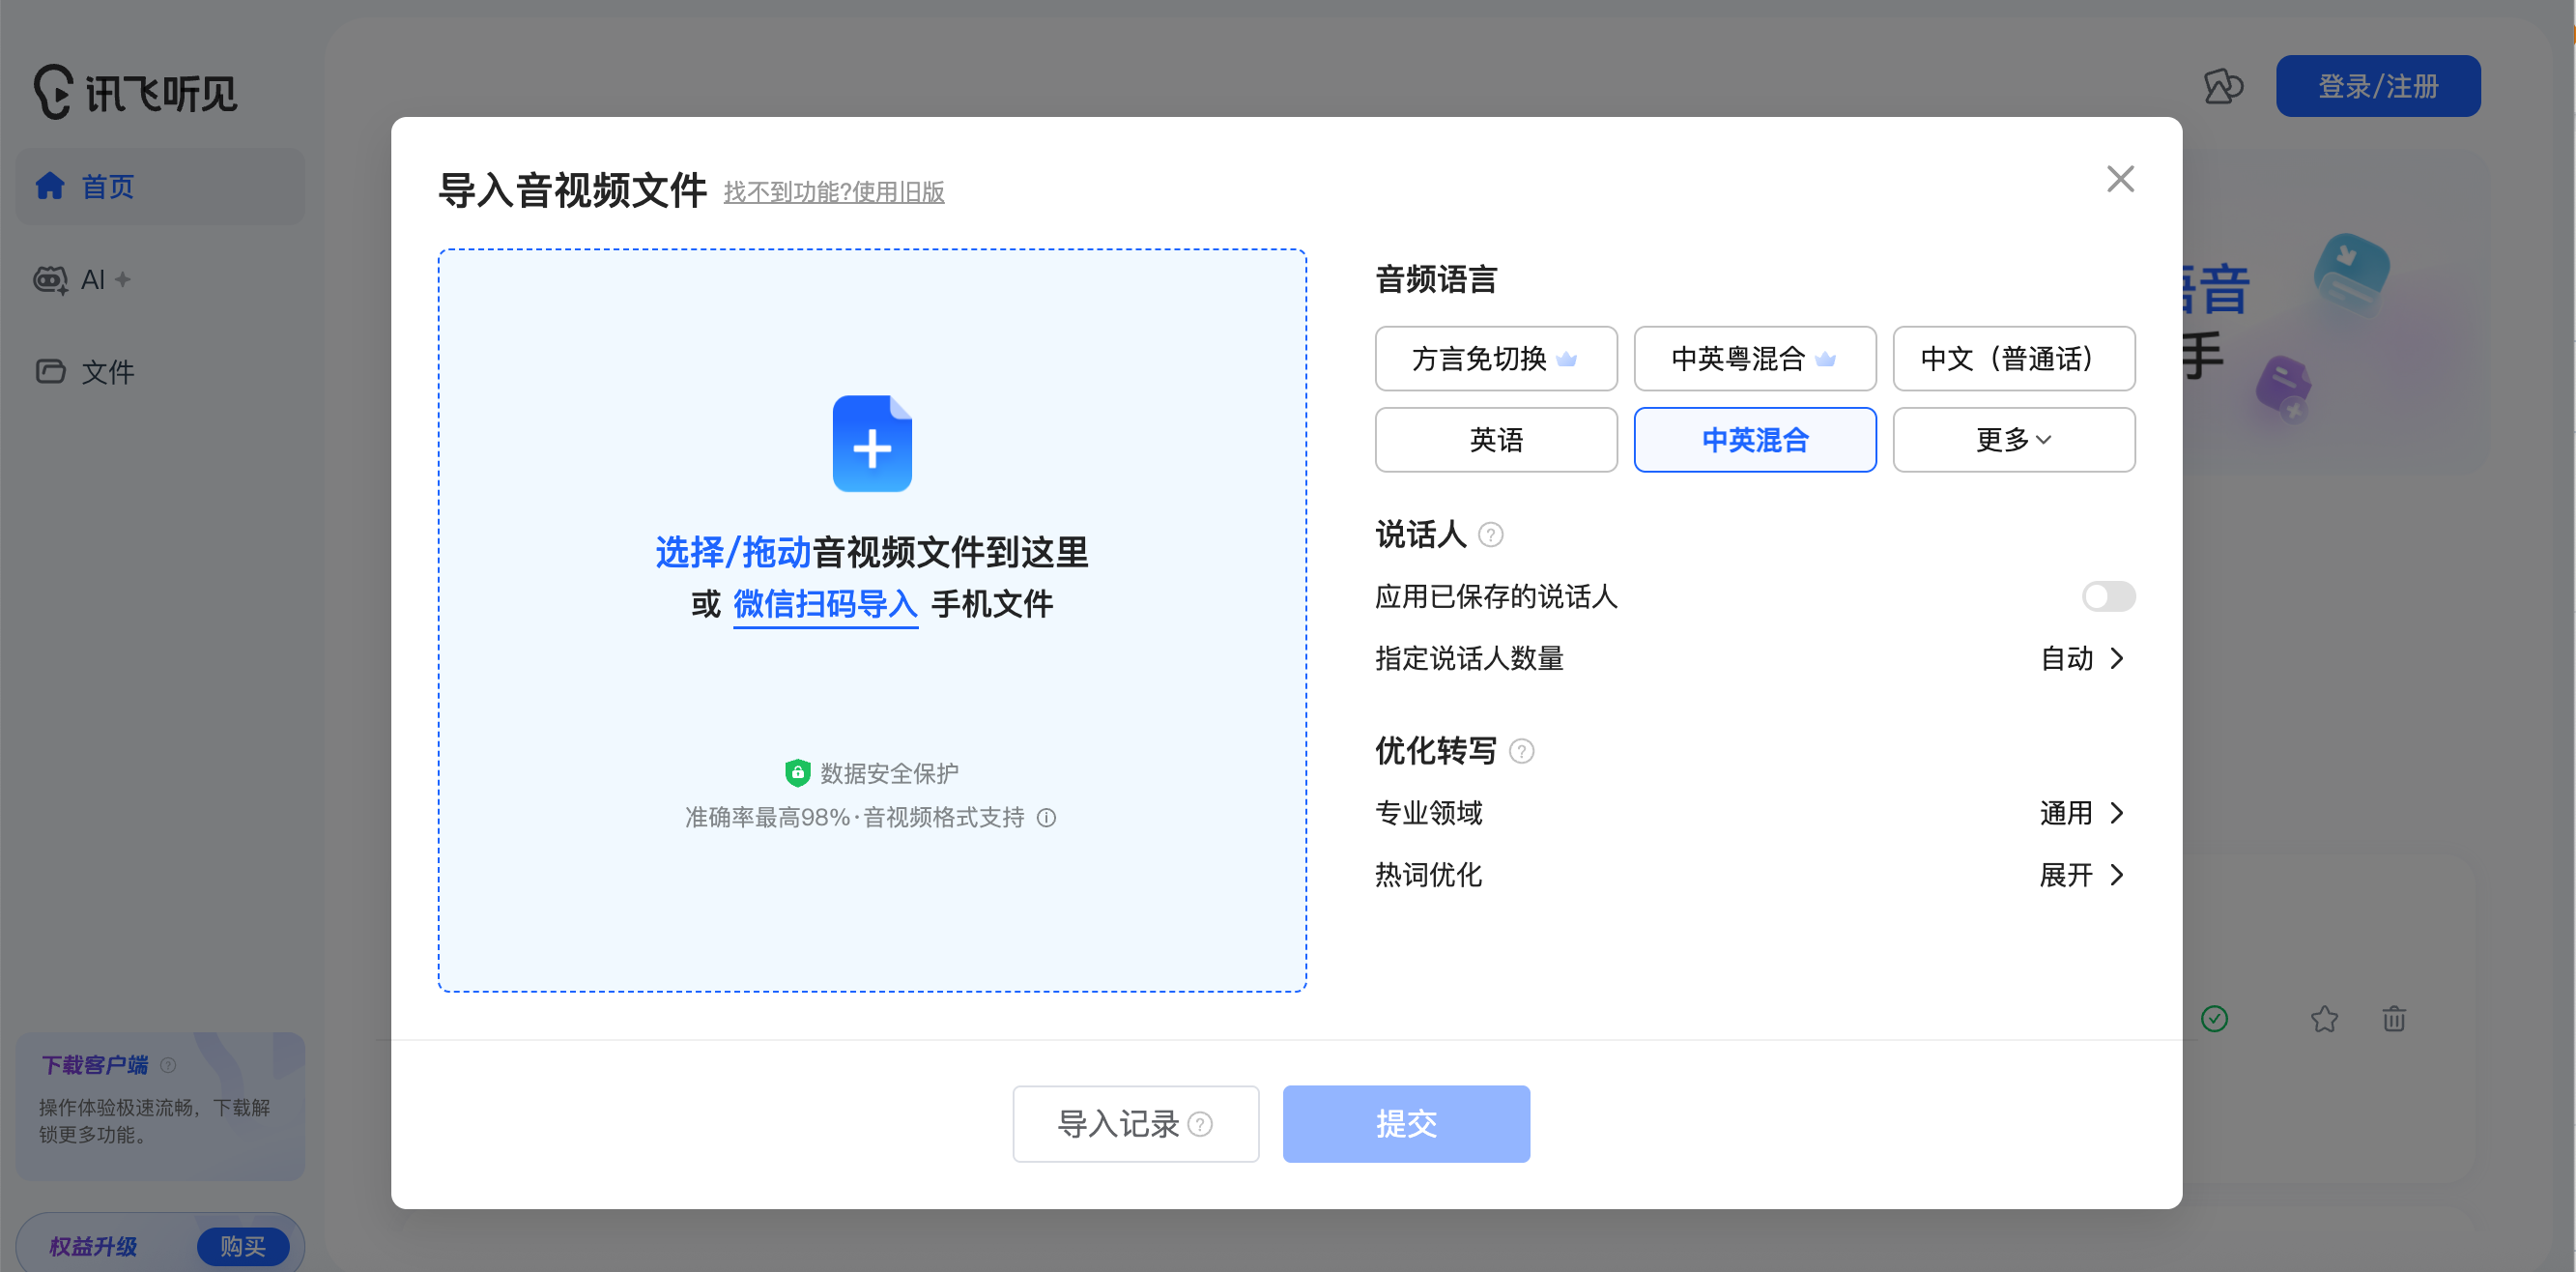Viewport: 2576px width, 1272px height.
Task: Enable the 应用已保存的说话人 toggle
Action: [x=2108, y=597]
